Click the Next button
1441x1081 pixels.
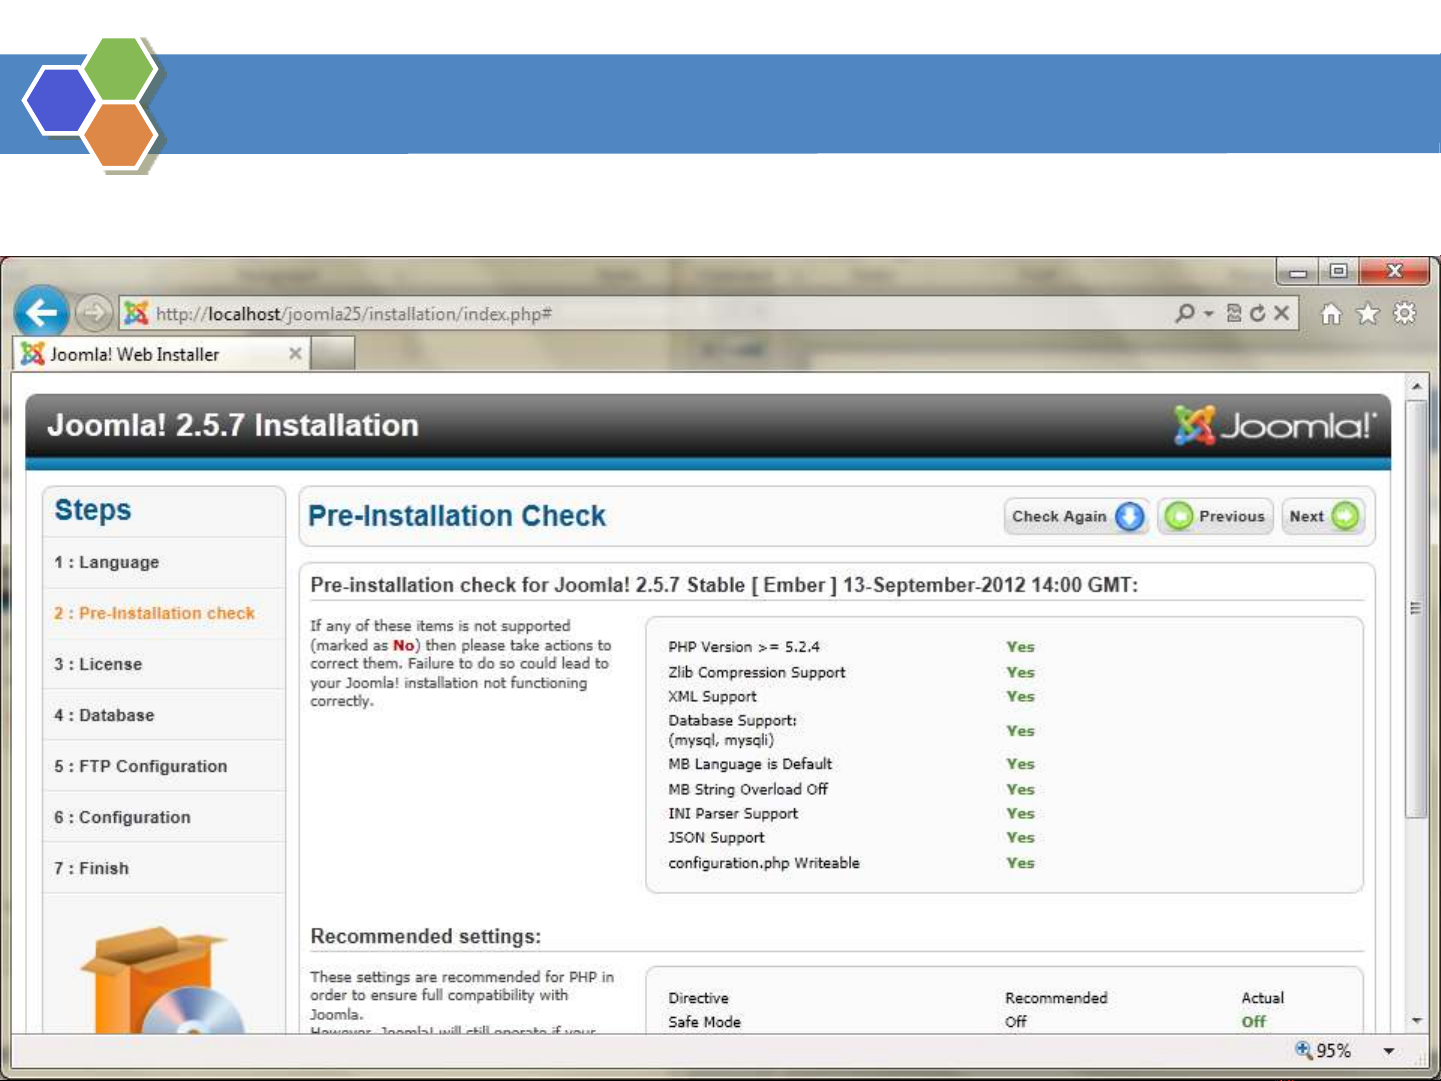[1323, 516]
